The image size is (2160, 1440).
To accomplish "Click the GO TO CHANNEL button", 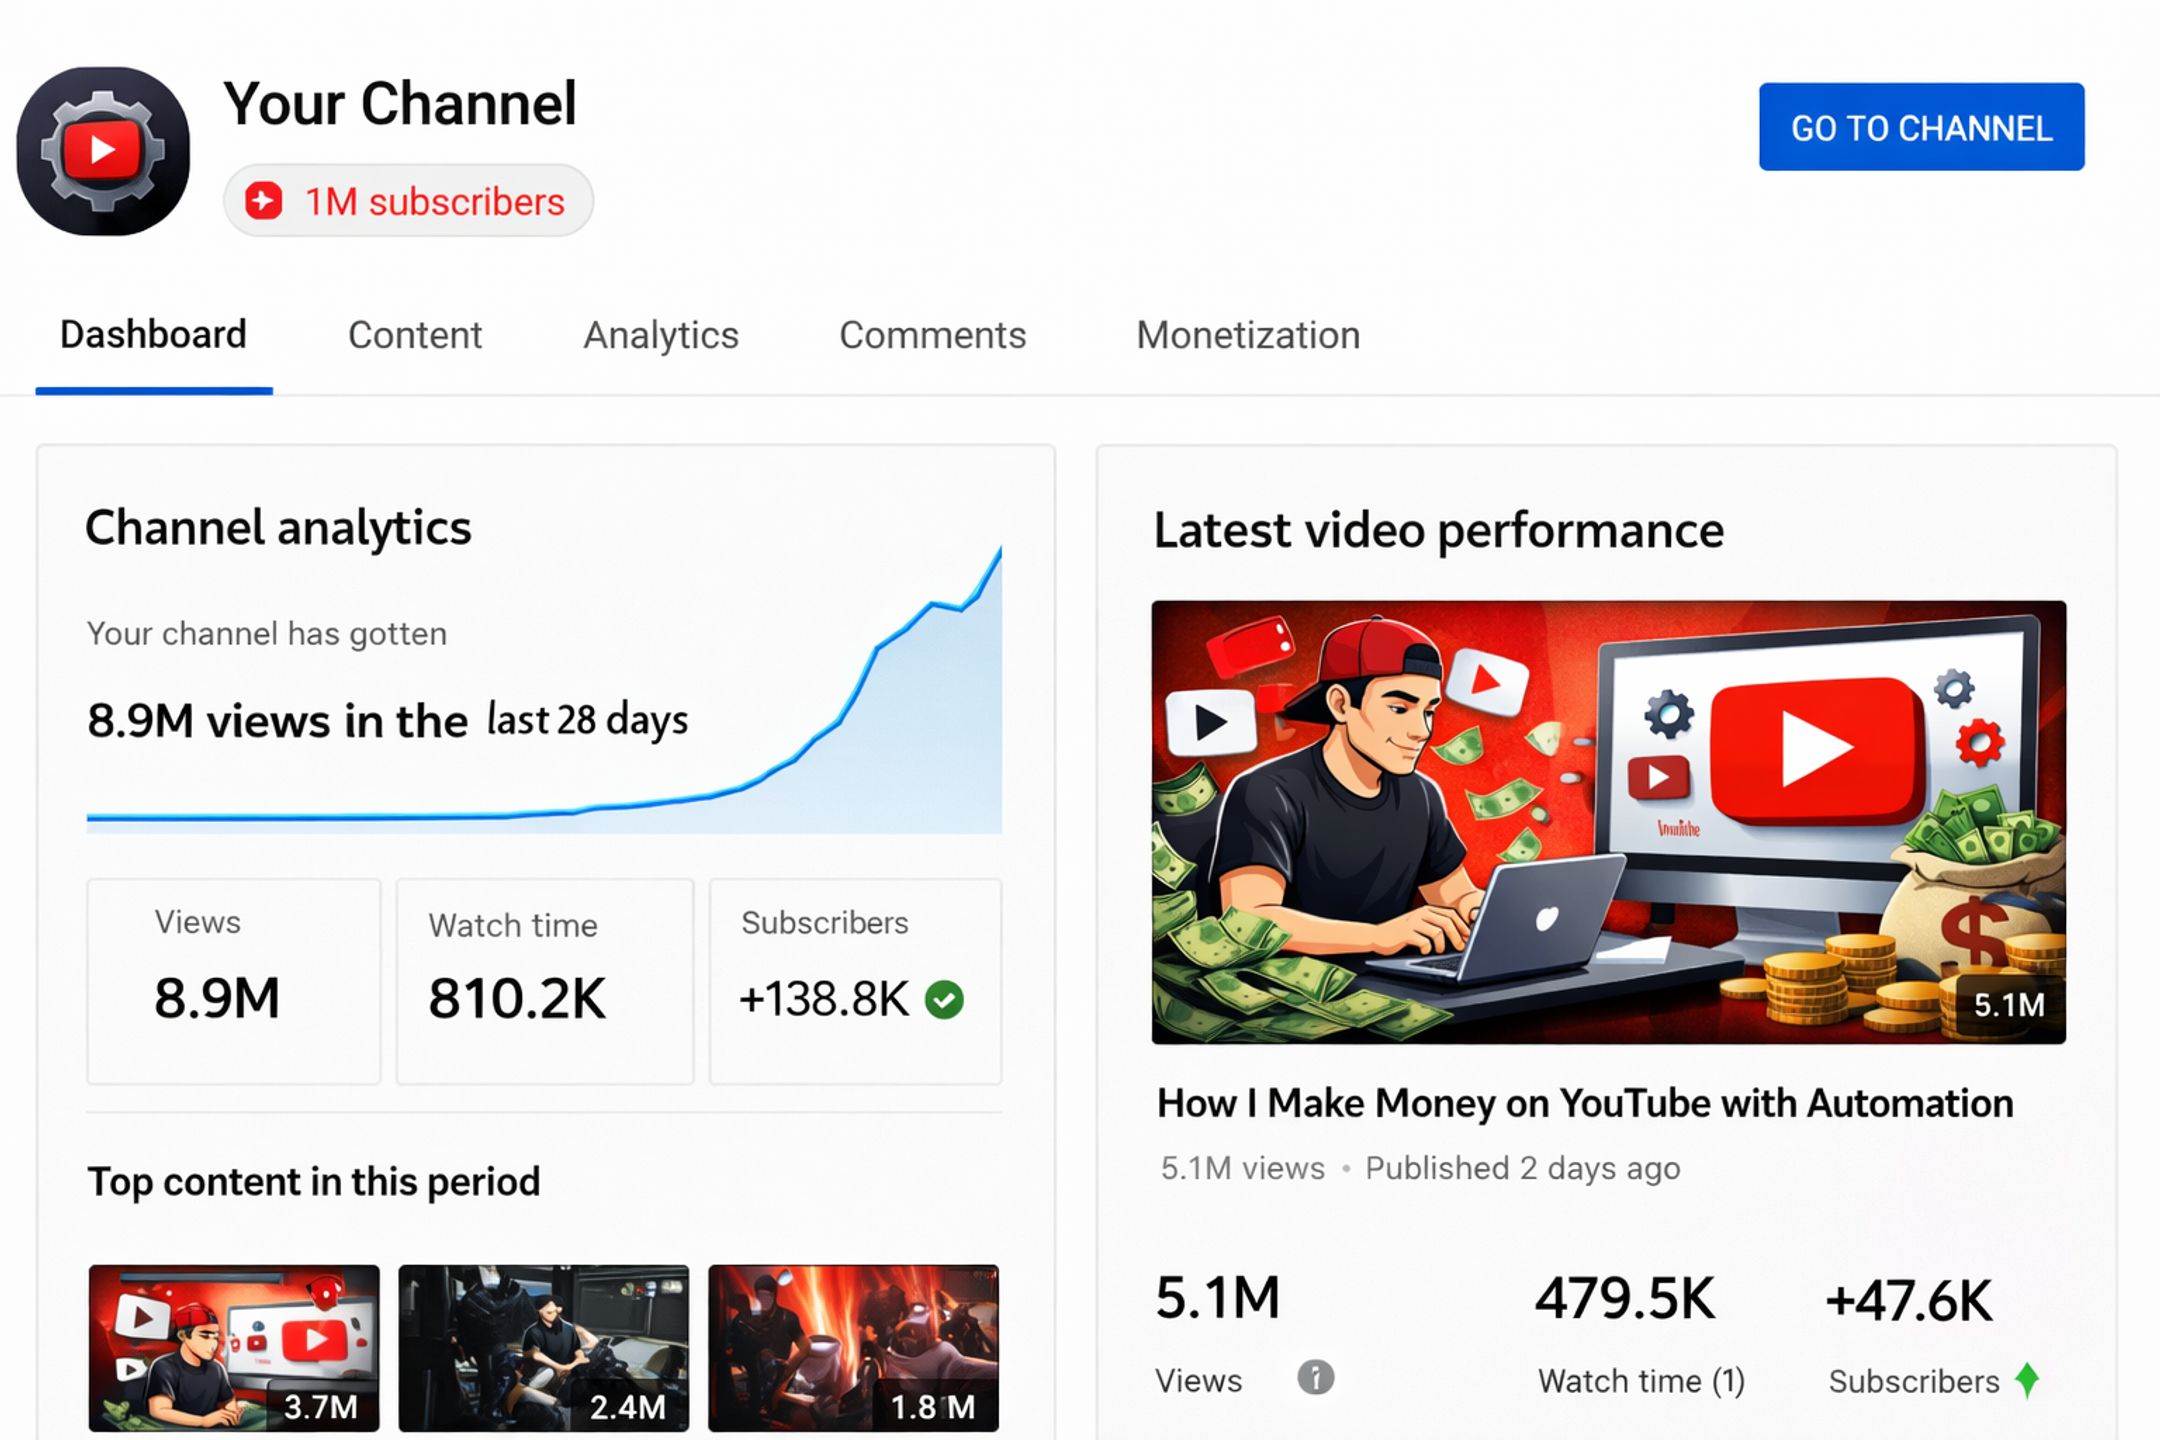I will 1921,127.
